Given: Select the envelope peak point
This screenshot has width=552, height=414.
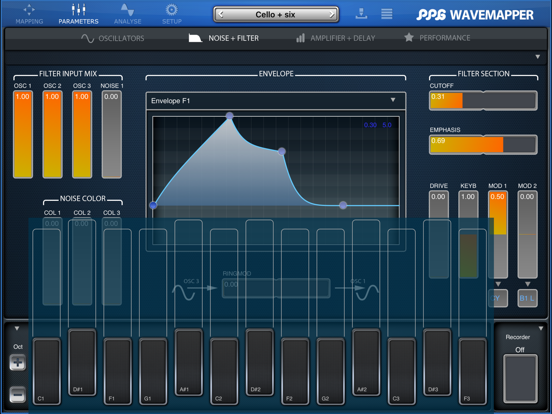Looking at the screenshot, I should [230, 116].
